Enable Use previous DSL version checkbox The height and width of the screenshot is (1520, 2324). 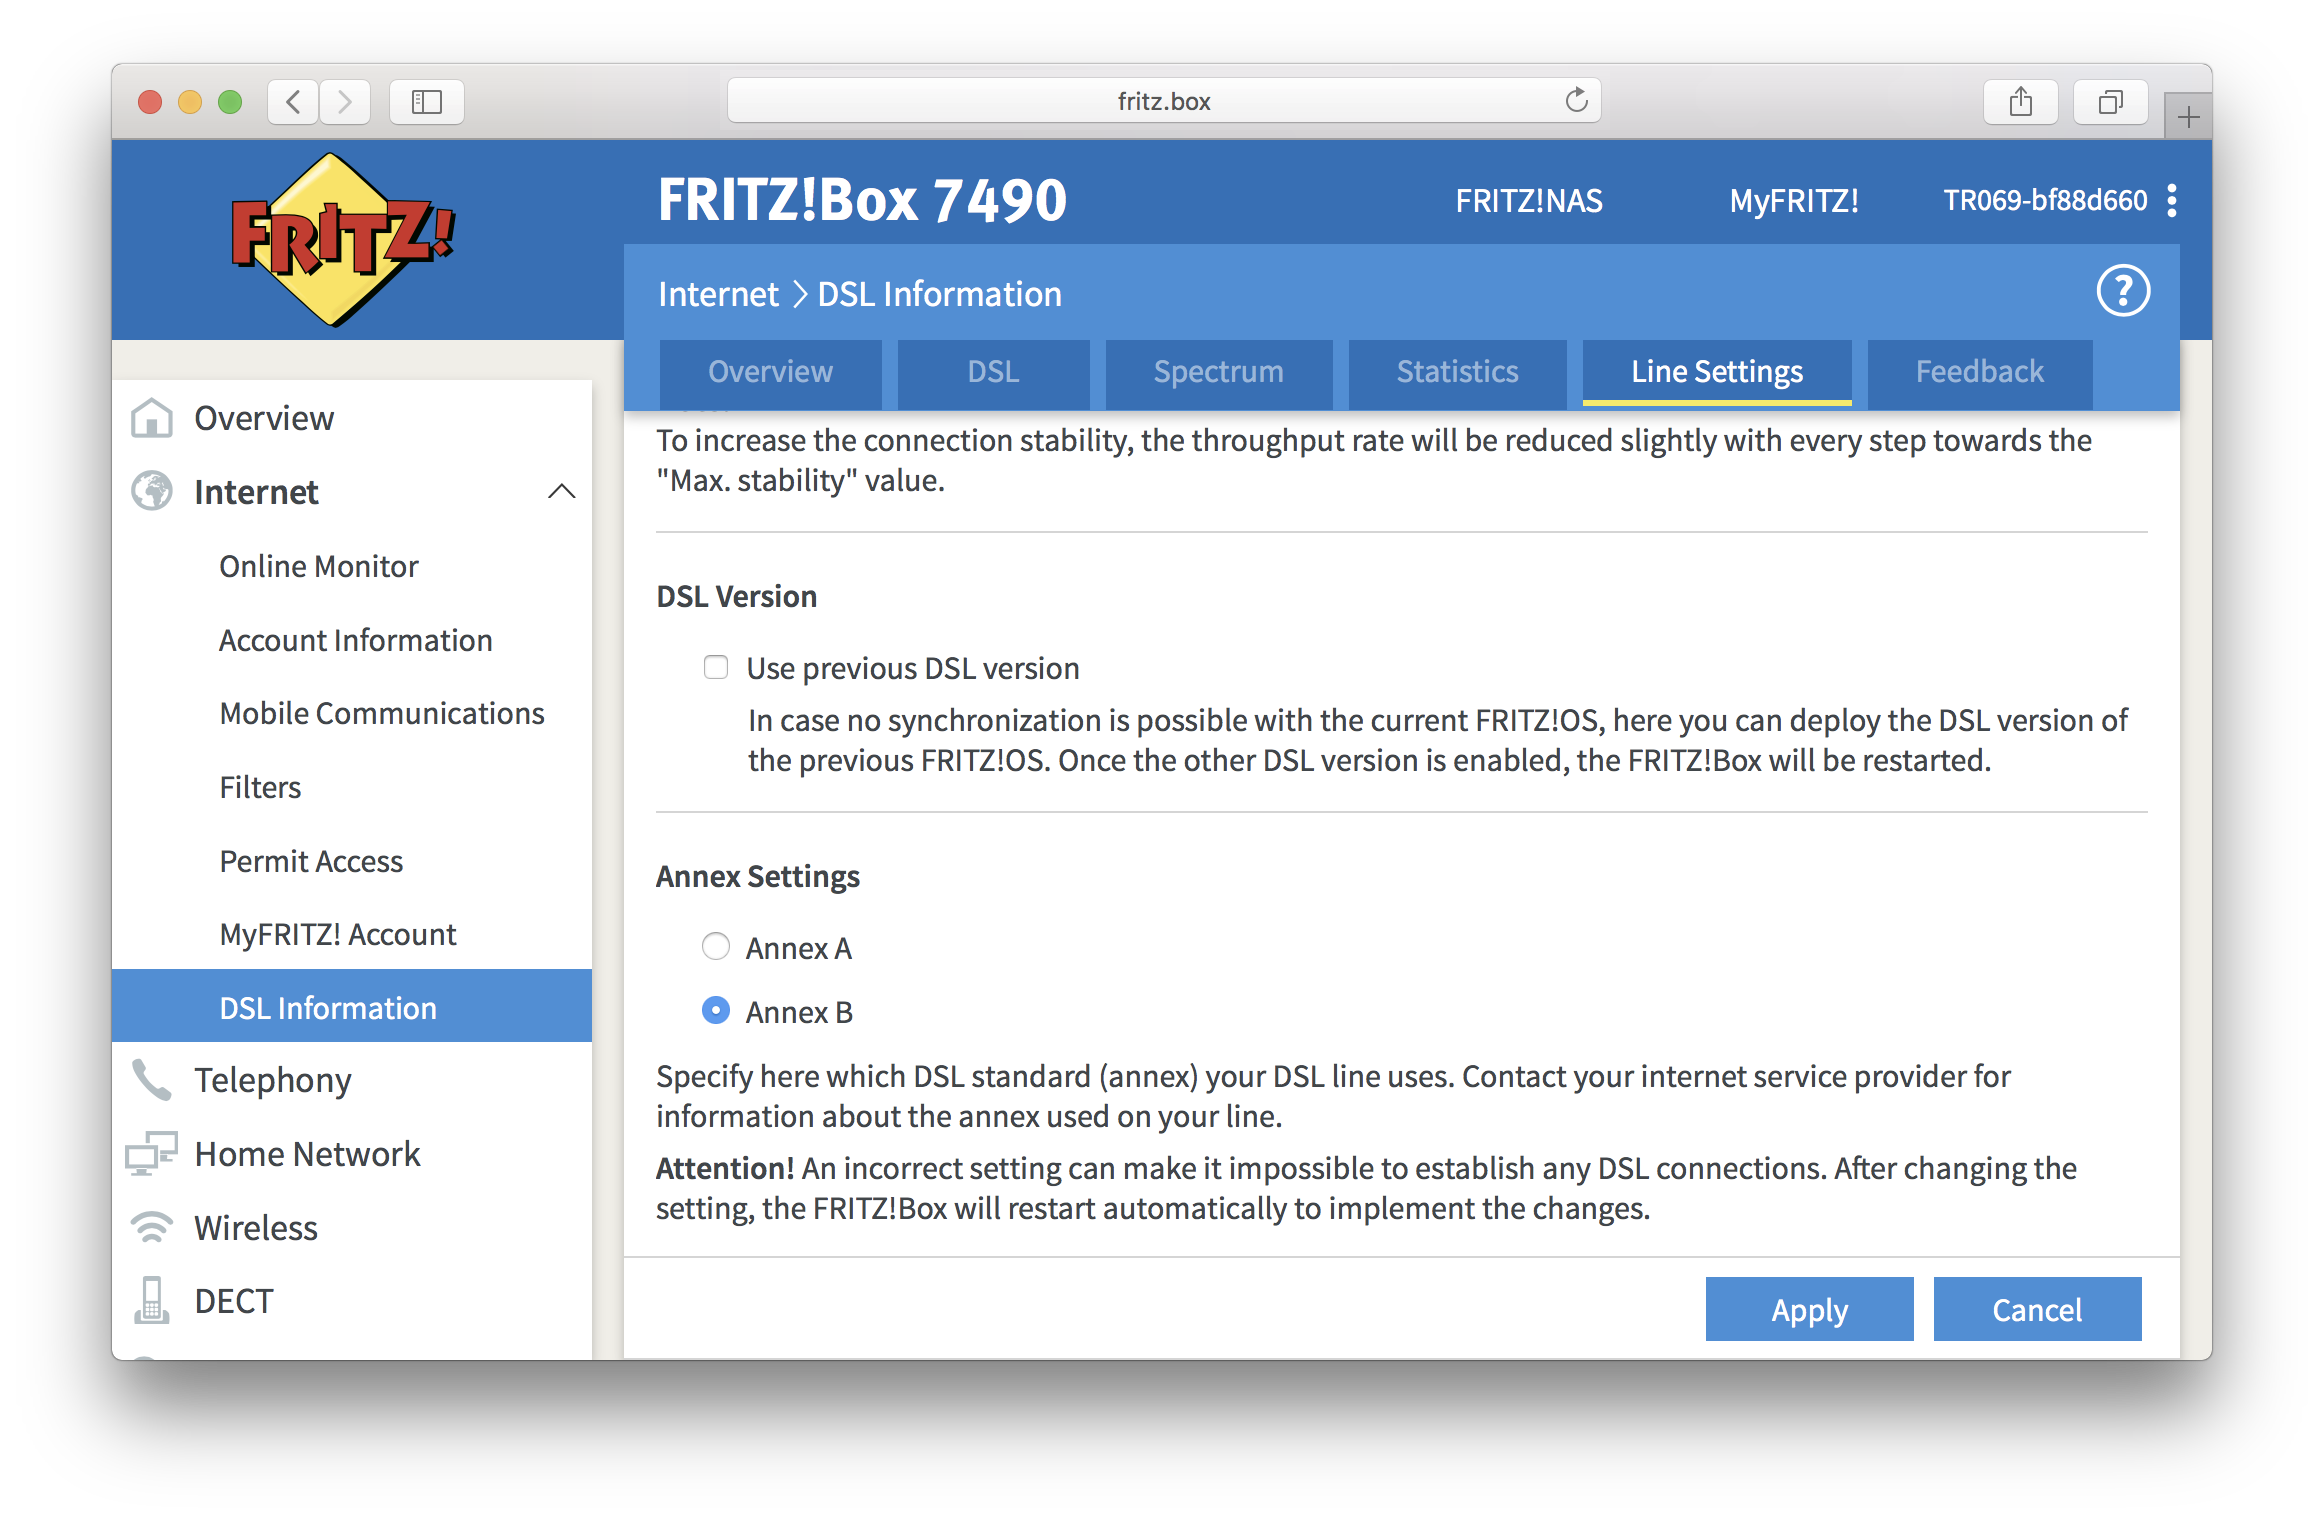[716, 667]
